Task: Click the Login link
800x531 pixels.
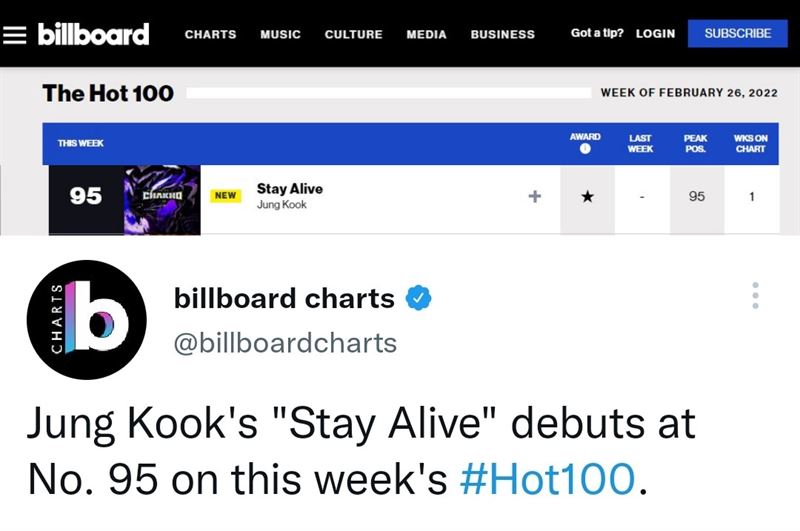Action: pos(655,34)
